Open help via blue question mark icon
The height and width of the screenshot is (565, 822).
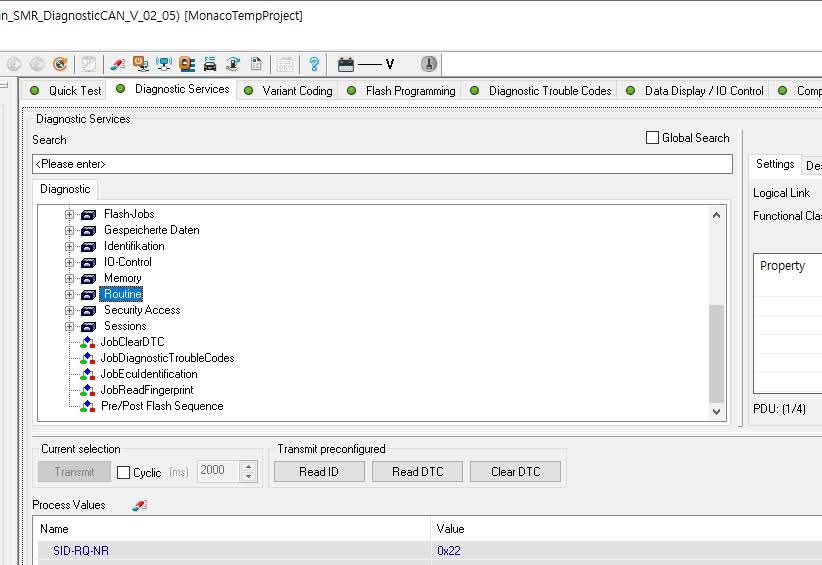click(313, 64)
